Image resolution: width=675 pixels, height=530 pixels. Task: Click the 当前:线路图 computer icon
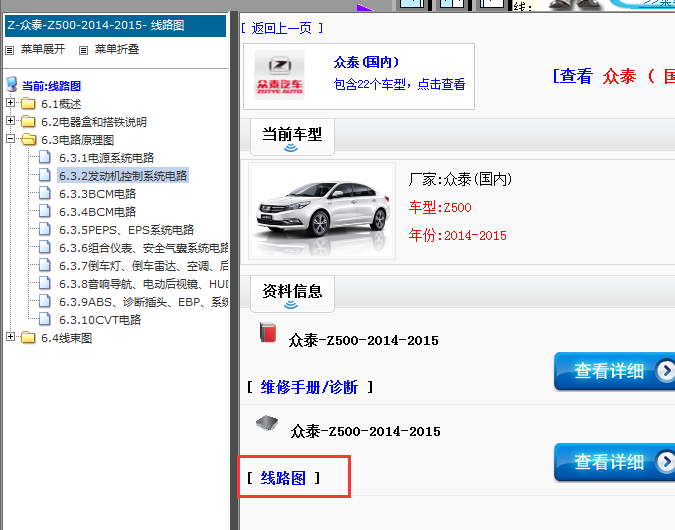[12, 85]
